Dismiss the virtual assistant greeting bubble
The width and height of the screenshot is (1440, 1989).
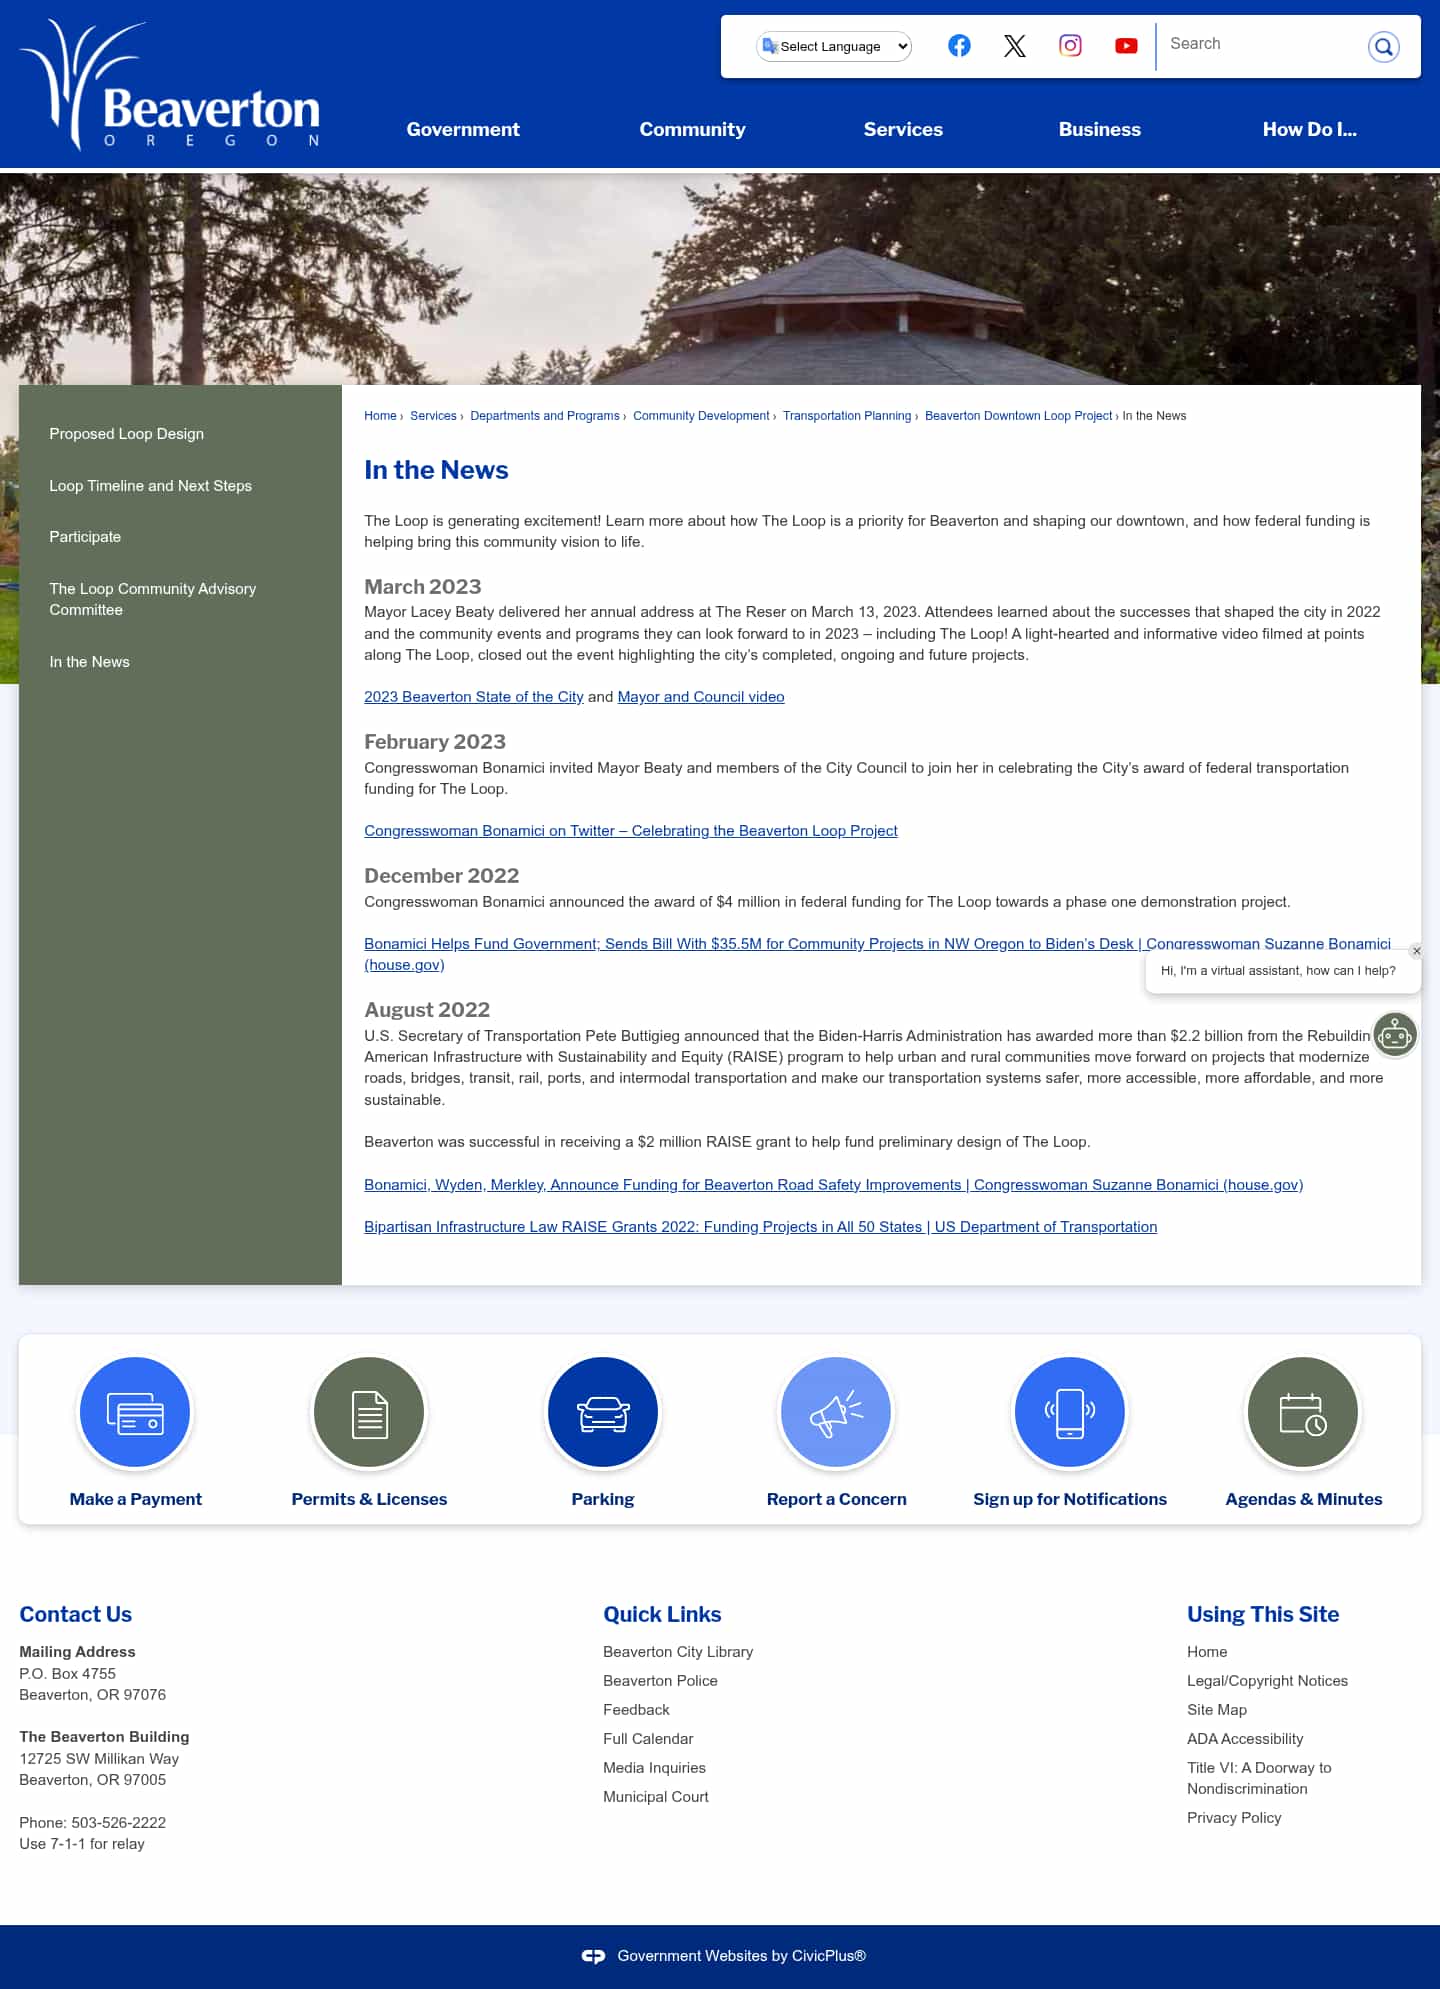click(1416, 951)
